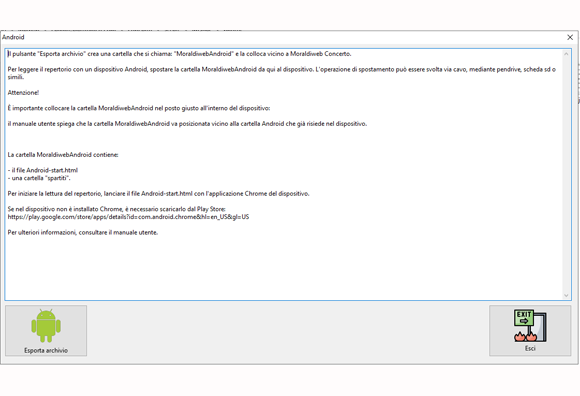The width and height of the screenshot is (580, 396).
Task: Click the line 'Per iniziare la lettura del repertorio'
Action: click(x=158, y=194)
